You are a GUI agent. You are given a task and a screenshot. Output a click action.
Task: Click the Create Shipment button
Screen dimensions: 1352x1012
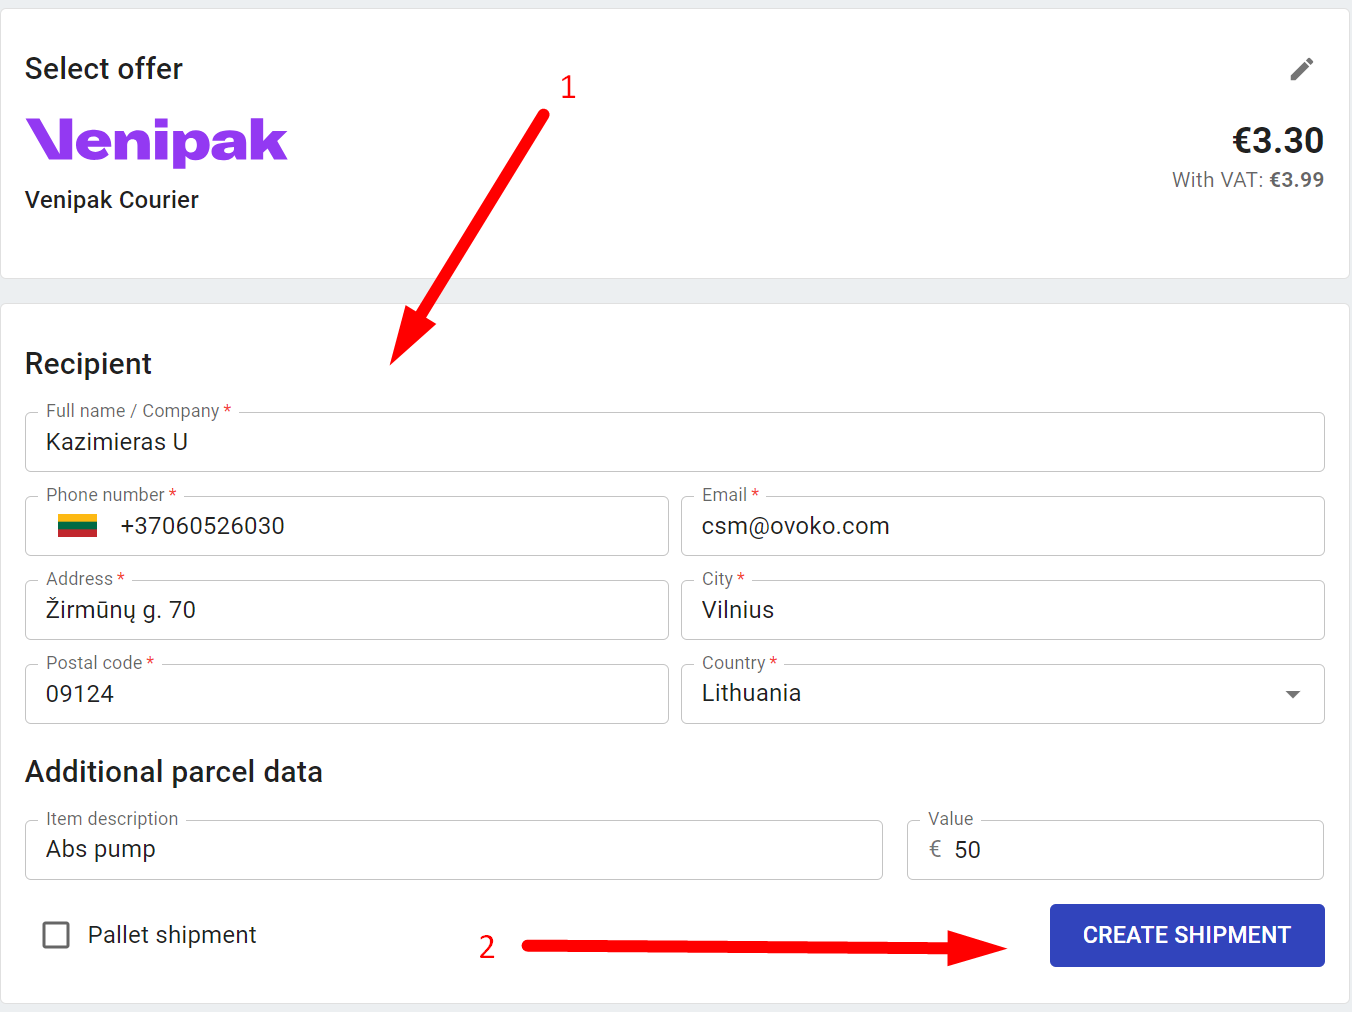1187,935
